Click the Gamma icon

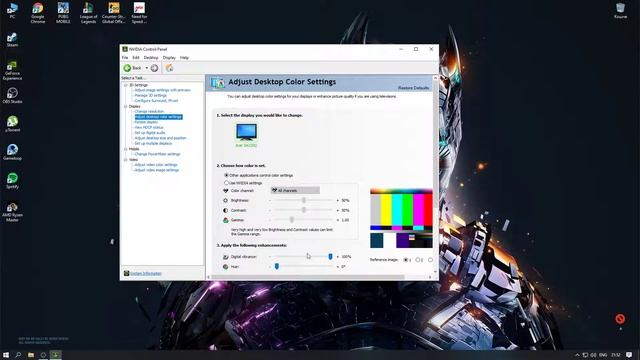pos(226,220)
